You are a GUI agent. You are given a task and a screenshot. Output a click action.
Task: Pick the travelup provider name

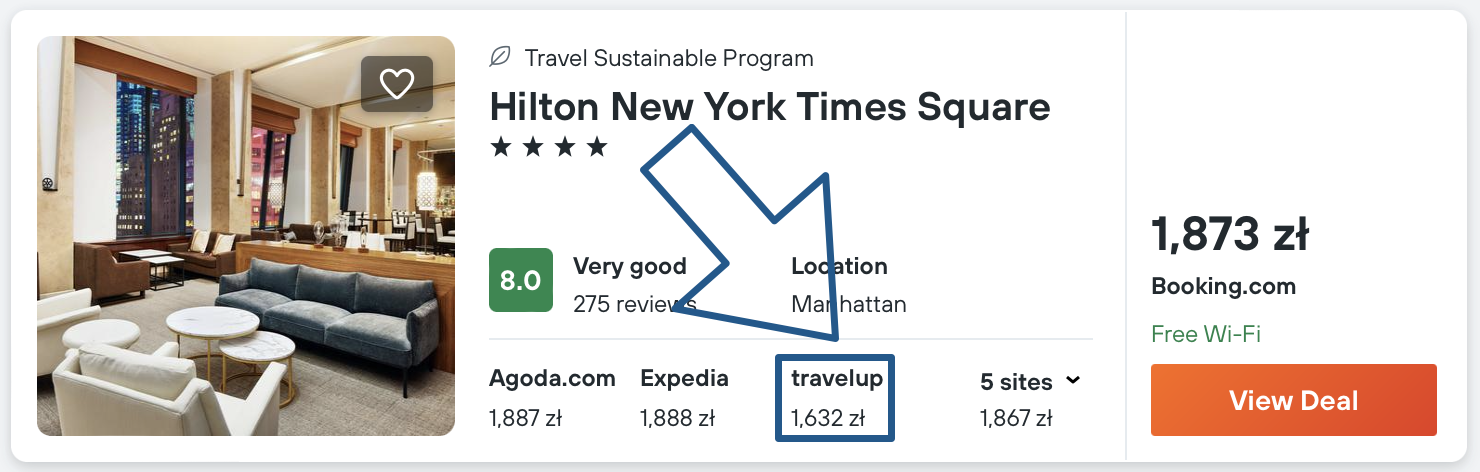(837, 379)
